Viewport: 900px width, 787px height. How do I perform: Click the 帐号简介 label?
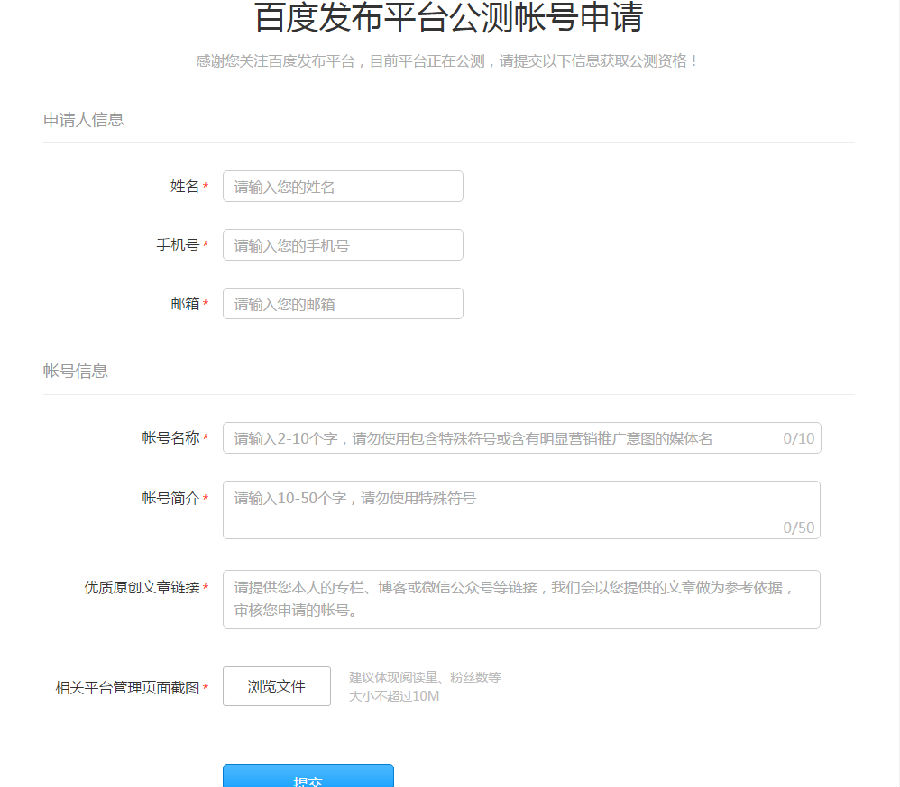tap(170, 498)
